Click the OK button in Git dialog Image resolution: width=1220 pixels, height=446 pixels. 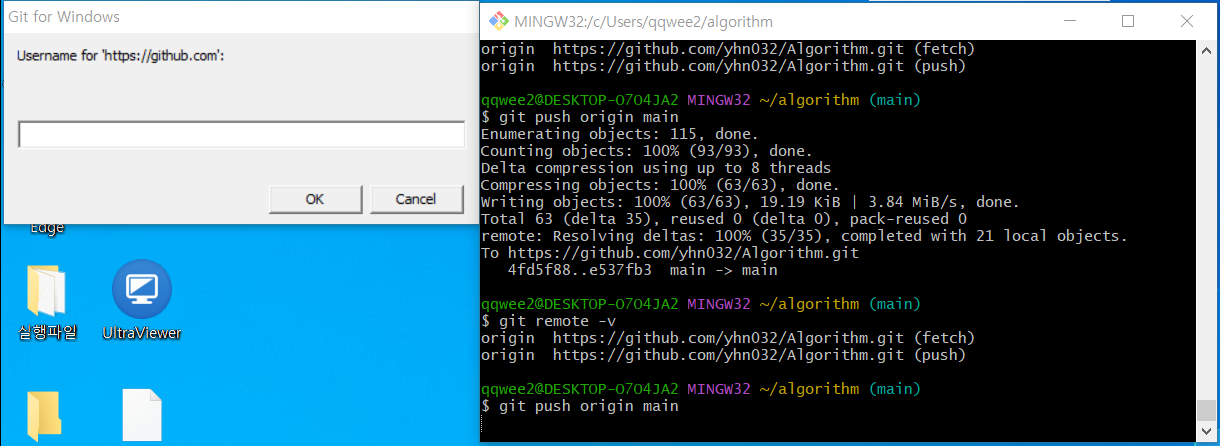(315, 199)
